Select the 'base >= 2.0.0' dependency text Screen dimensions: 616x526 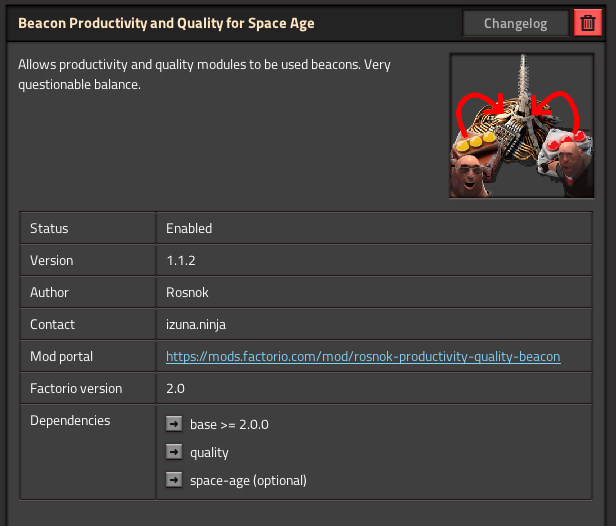point(229,424)
